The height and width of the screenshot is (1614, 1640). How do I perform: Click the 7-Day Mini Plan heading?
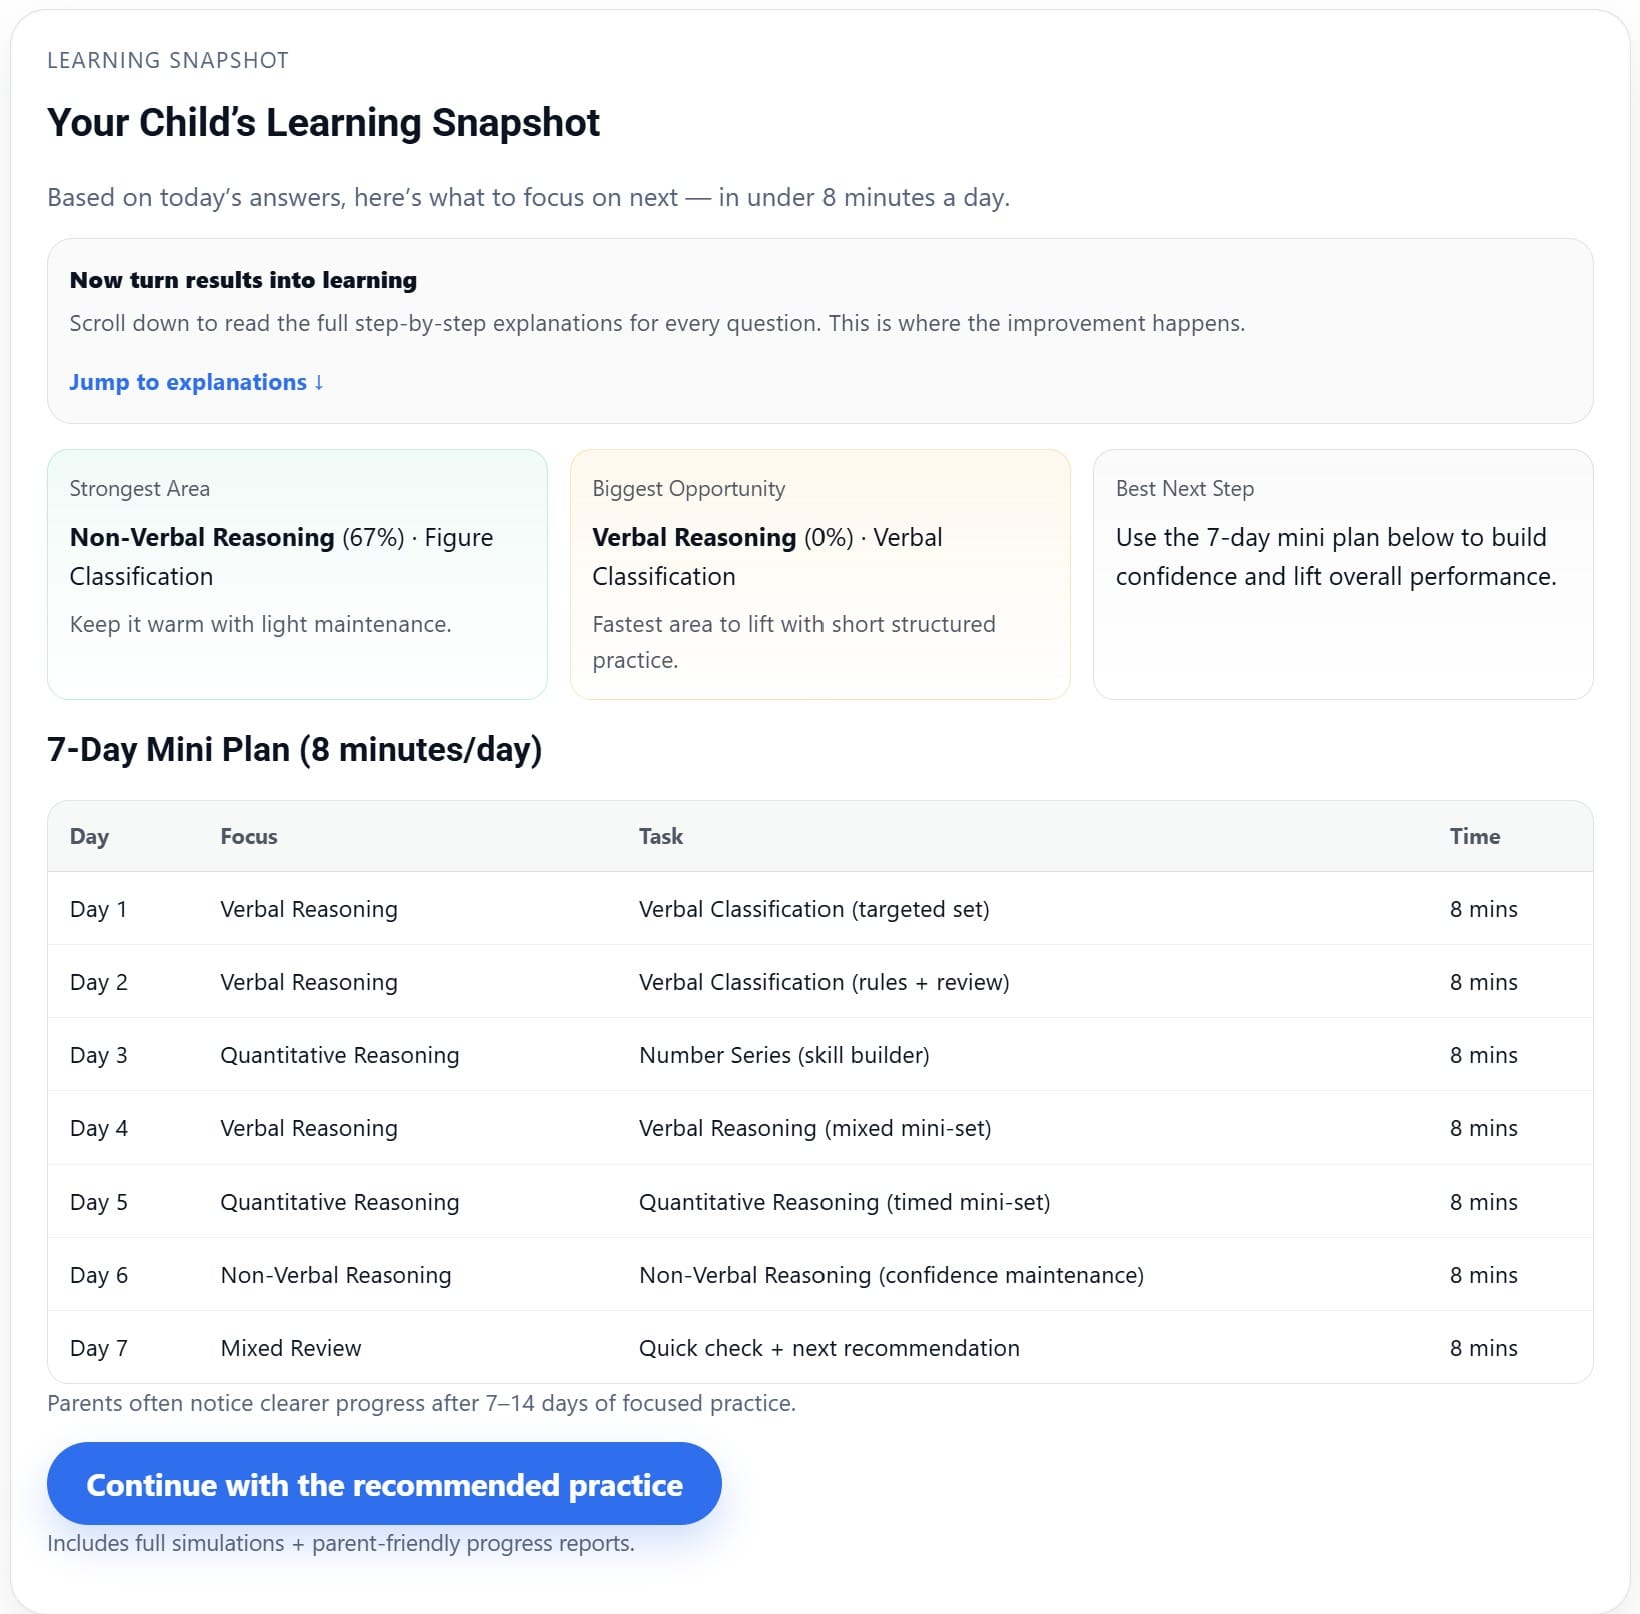click(x=295, y=750)
